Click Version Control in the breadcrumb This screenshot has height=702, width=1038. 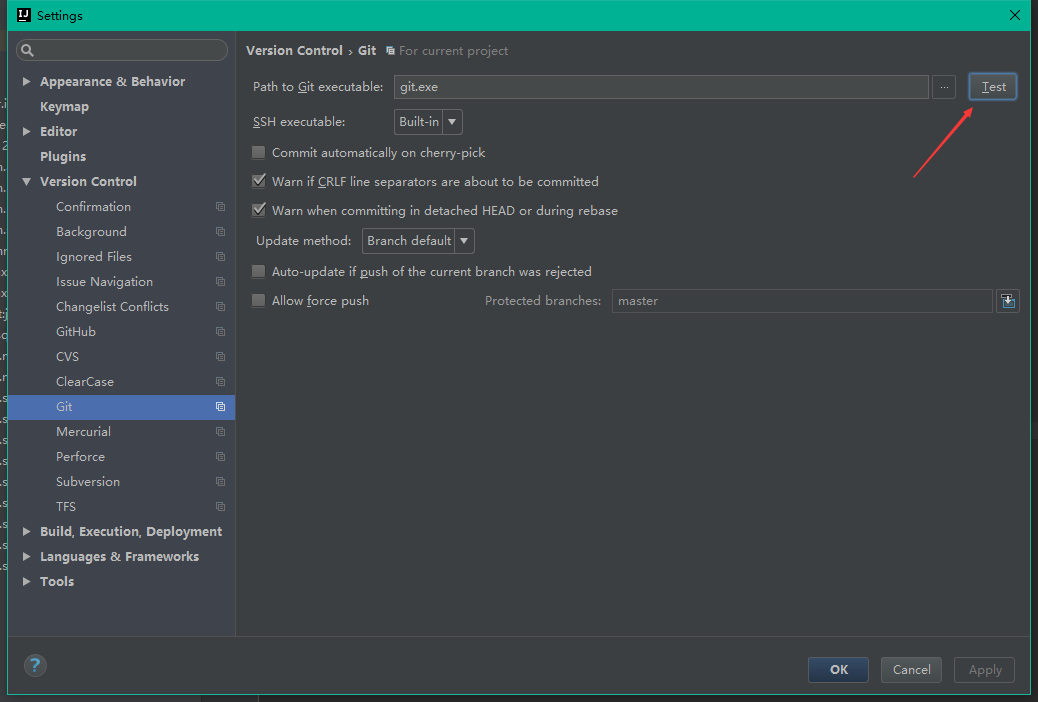[x=295, y=51]
